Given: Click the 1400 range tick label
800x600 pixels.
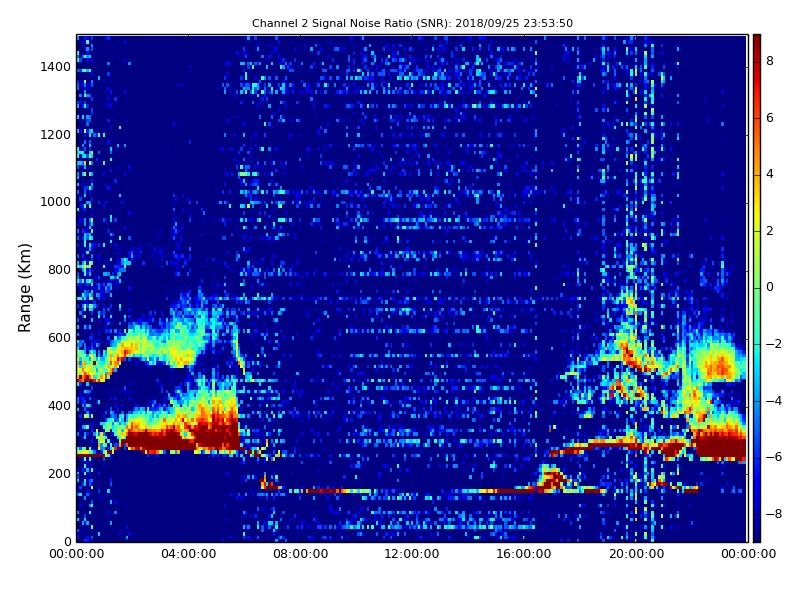Looking at the screenshot, I should (56, 67).
